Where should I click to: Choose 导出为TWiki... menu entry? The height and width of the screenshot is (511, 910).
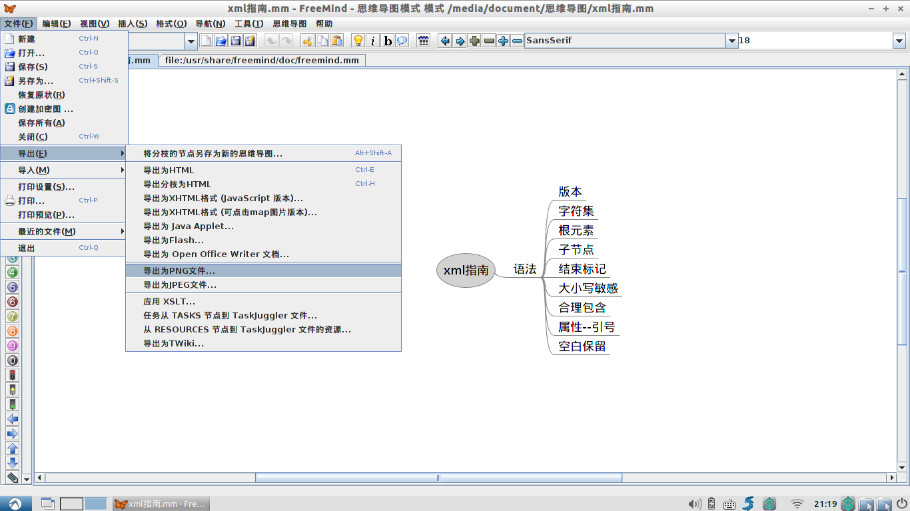click(263, 343)
